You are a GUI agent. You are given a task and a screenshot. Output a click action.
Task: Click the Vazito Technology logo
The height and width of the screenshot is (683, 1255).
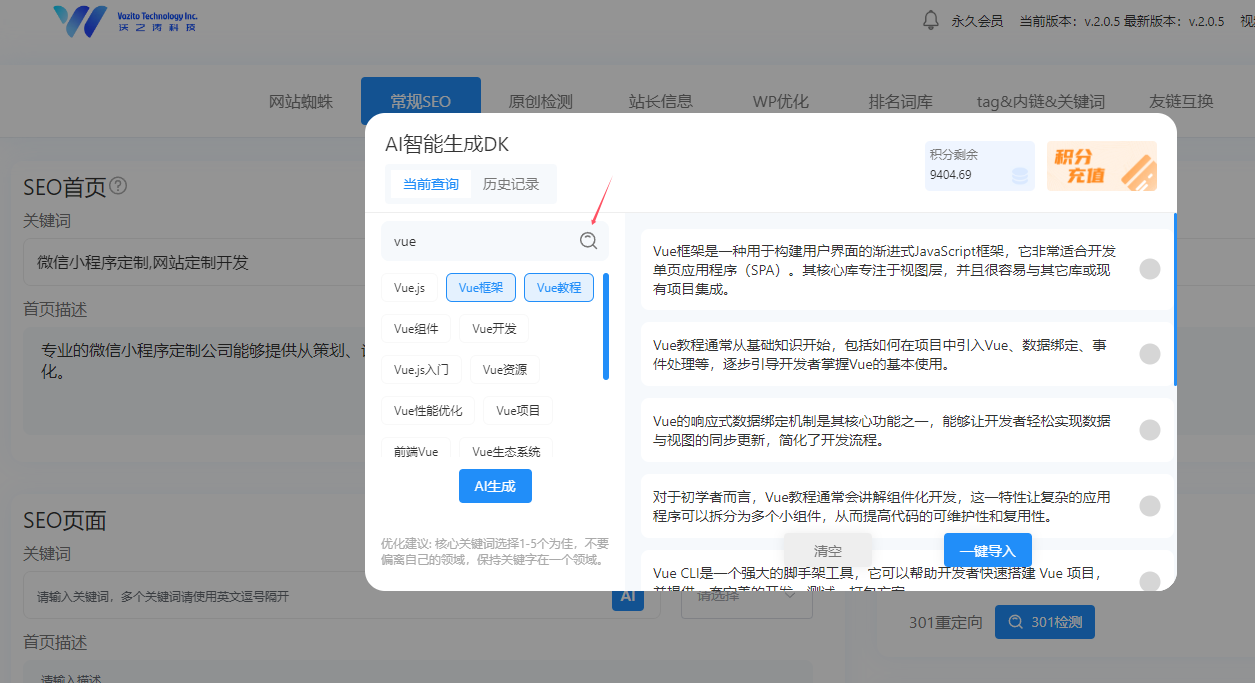point(125,20)
